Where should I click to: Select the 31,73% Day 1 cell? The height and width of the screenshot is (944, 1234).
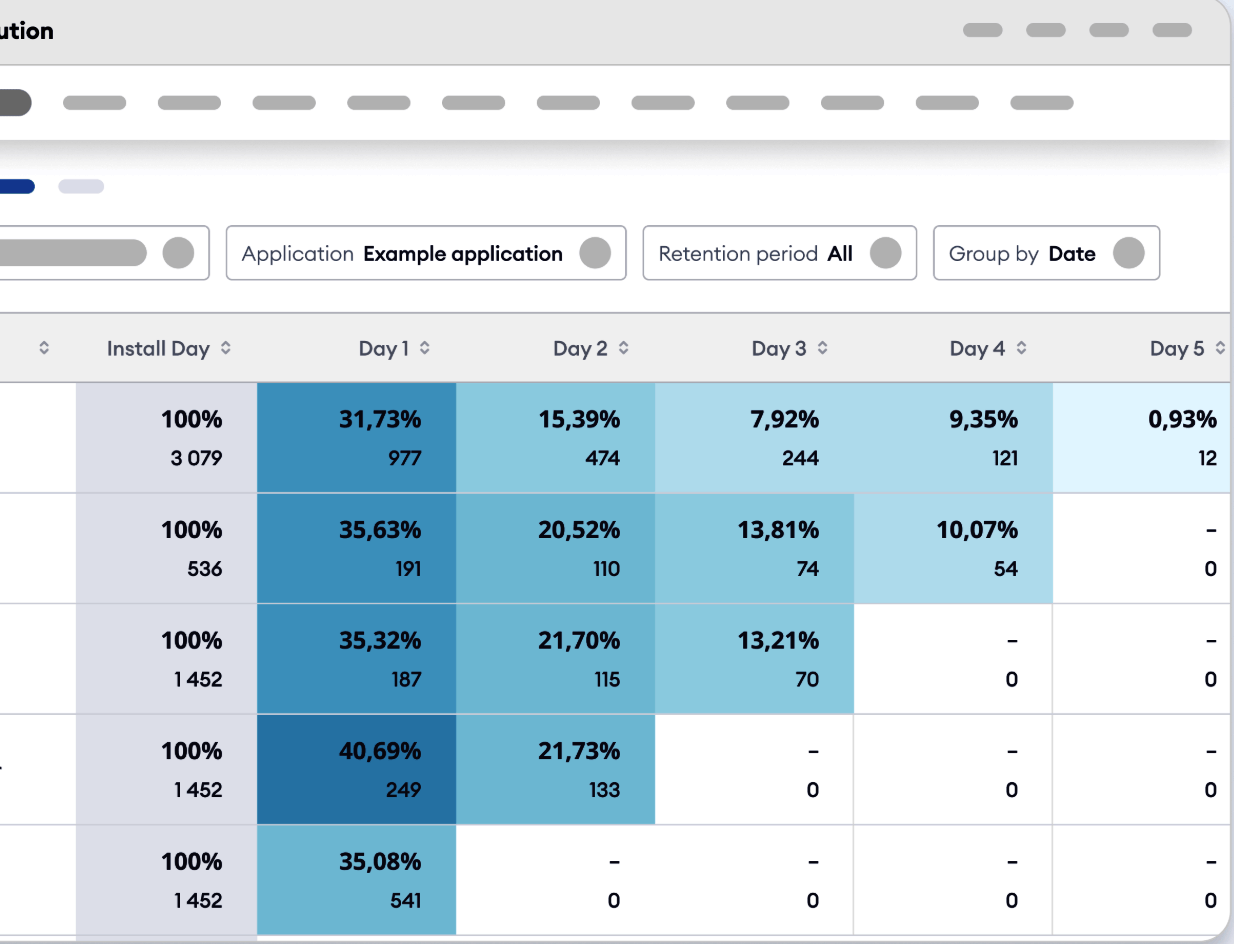click(356, 437)
